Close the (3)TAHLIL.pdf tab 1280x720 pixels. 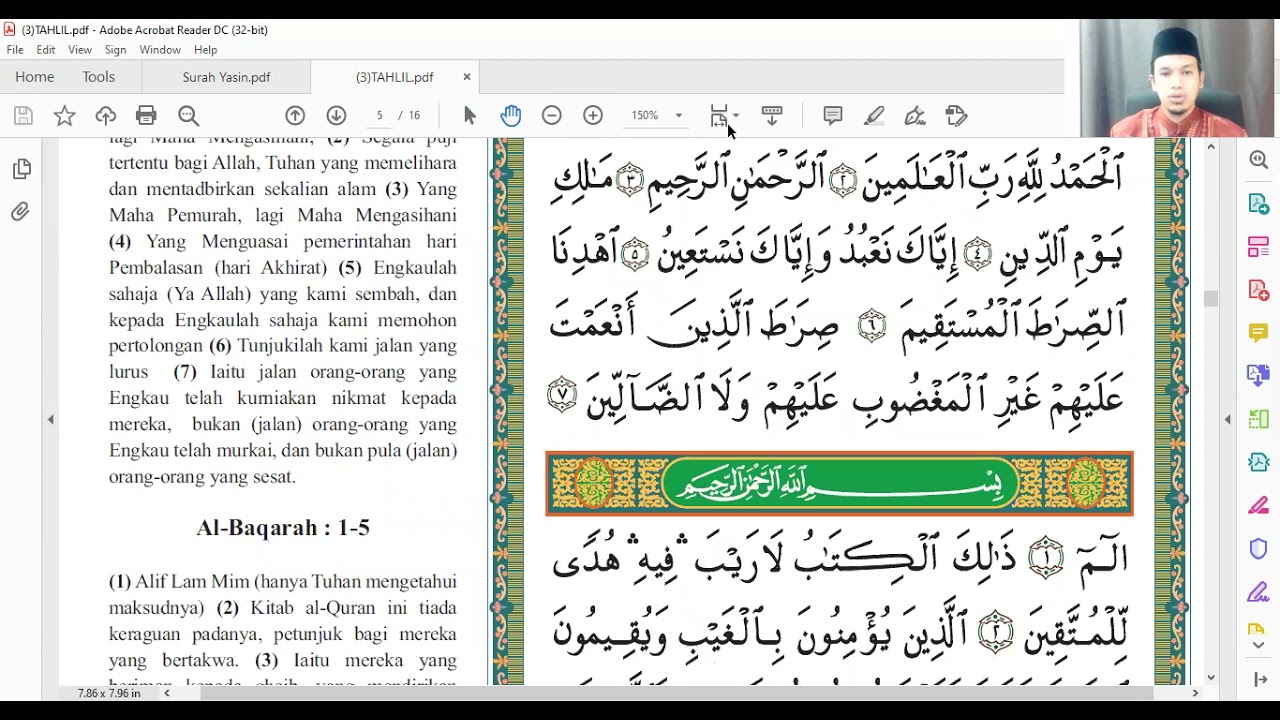[466, 77]
